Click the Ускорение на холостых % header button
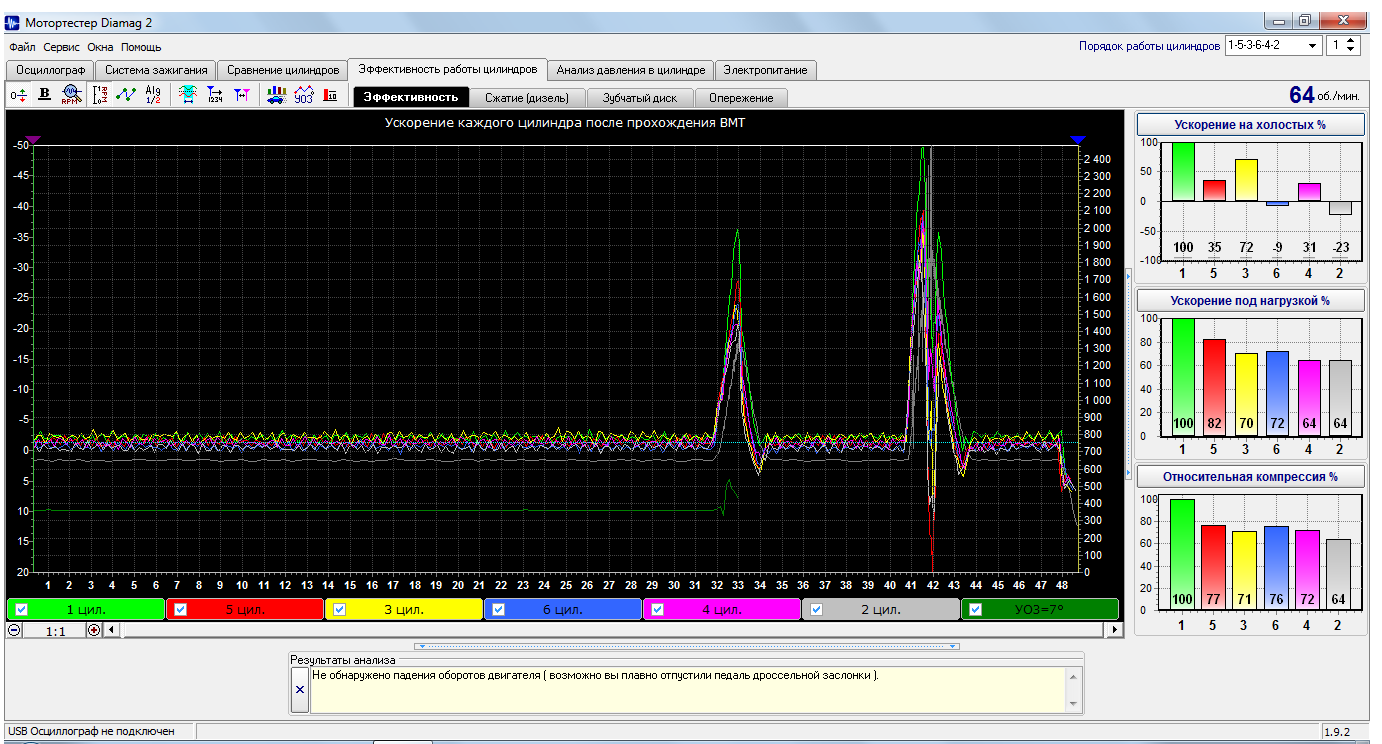 pos(1251,124)
